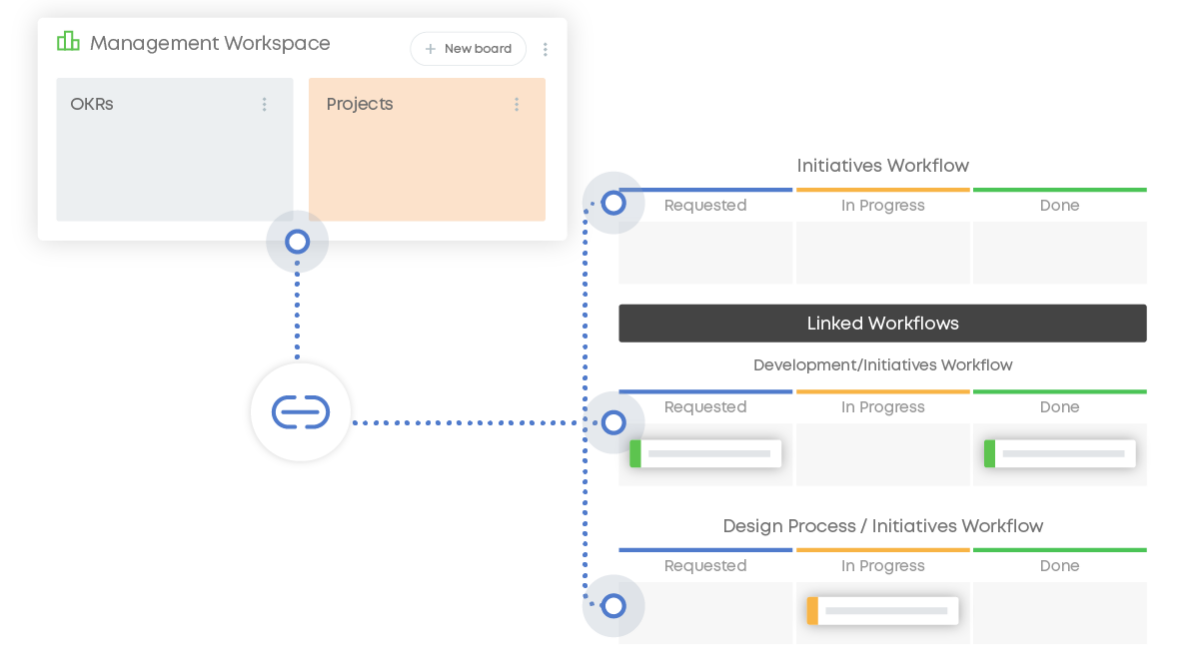Click connector node beside Initiatives Workflow

613,204
